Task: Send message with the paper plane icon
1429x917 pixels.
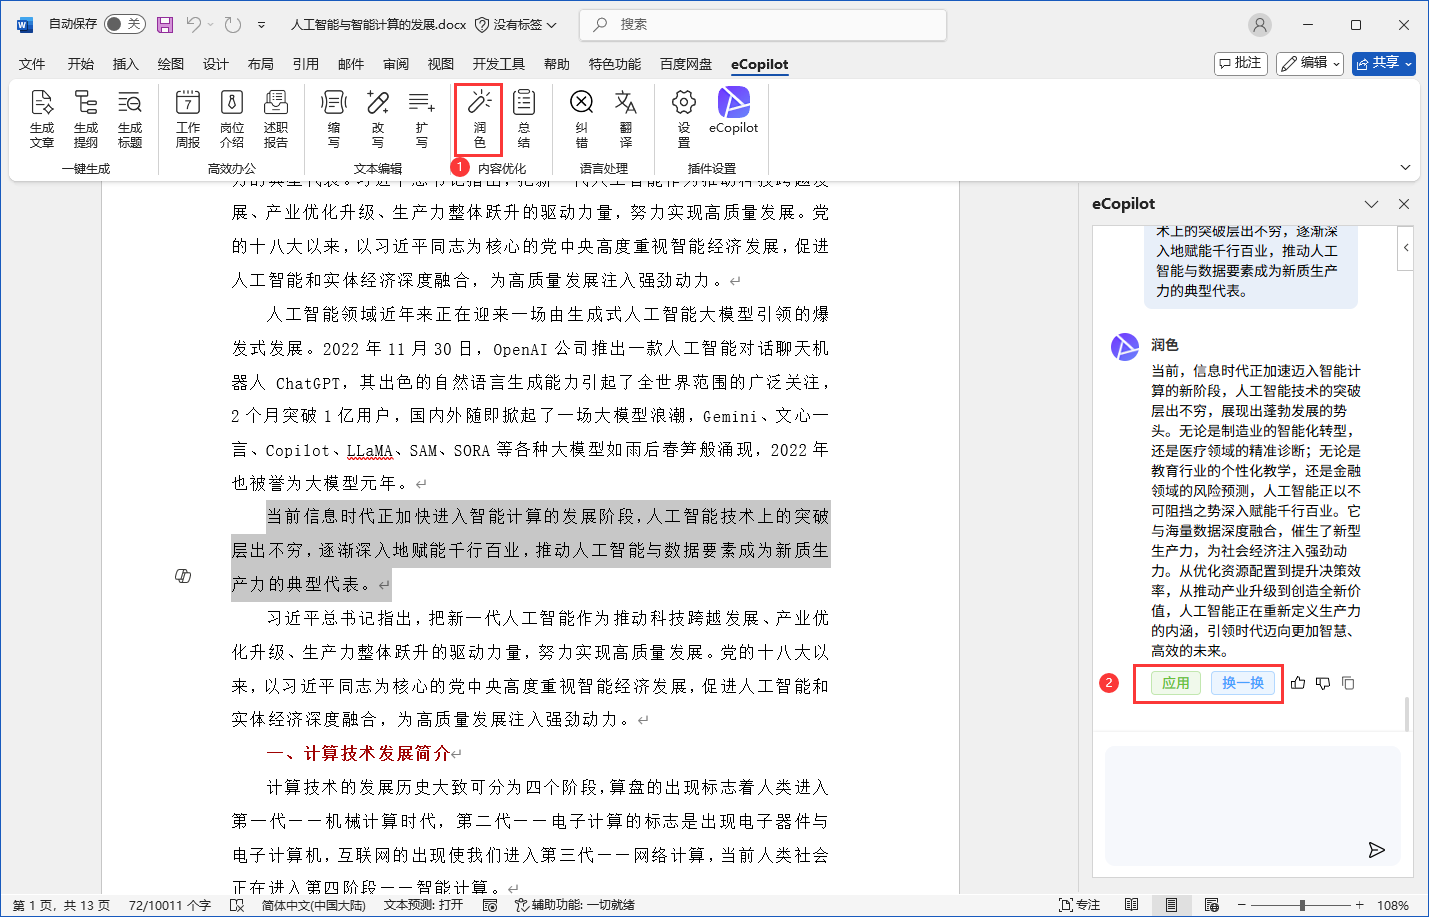Action: coord(1376,850)
